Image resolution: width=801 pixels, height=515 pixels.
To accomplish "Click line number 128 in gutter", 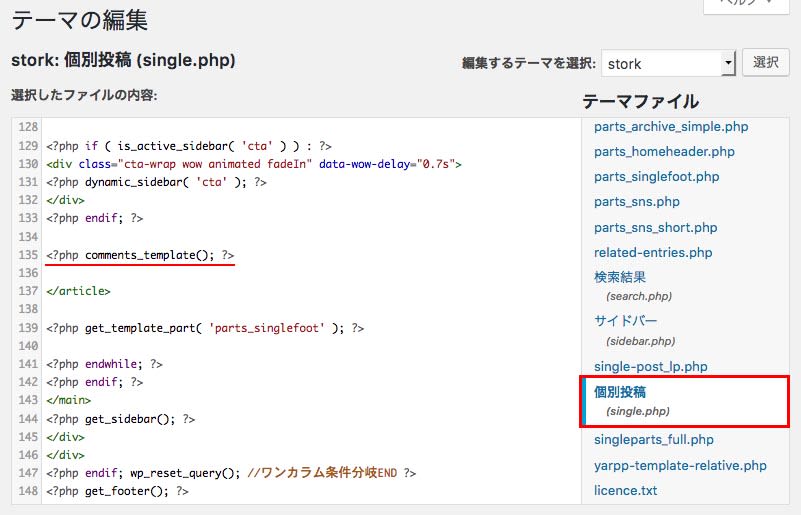I will (x=28, y=127).
